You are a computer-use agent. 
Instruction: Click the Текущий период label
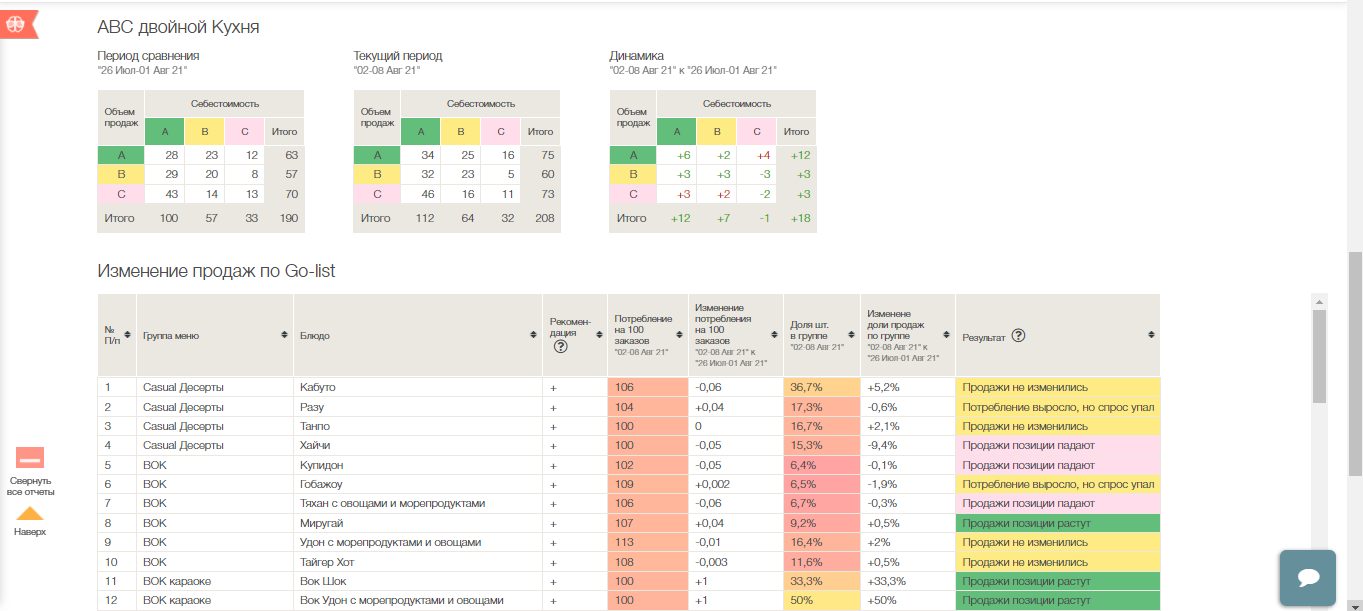coord(397,56)
